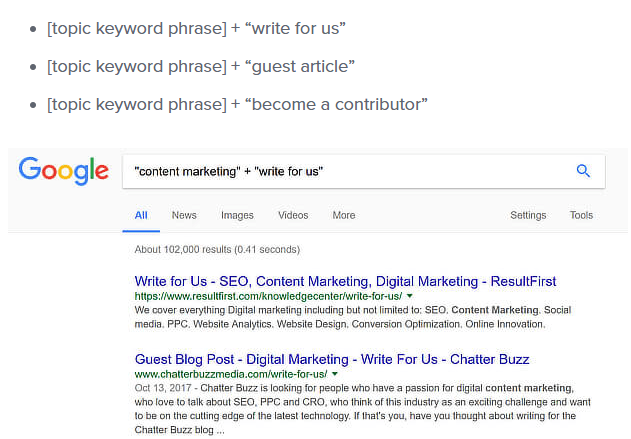The width and height of the screenshot is (631, 439).
Task: Switch to the Images tab
Action: pyautogui.click(x=237, y=215)
